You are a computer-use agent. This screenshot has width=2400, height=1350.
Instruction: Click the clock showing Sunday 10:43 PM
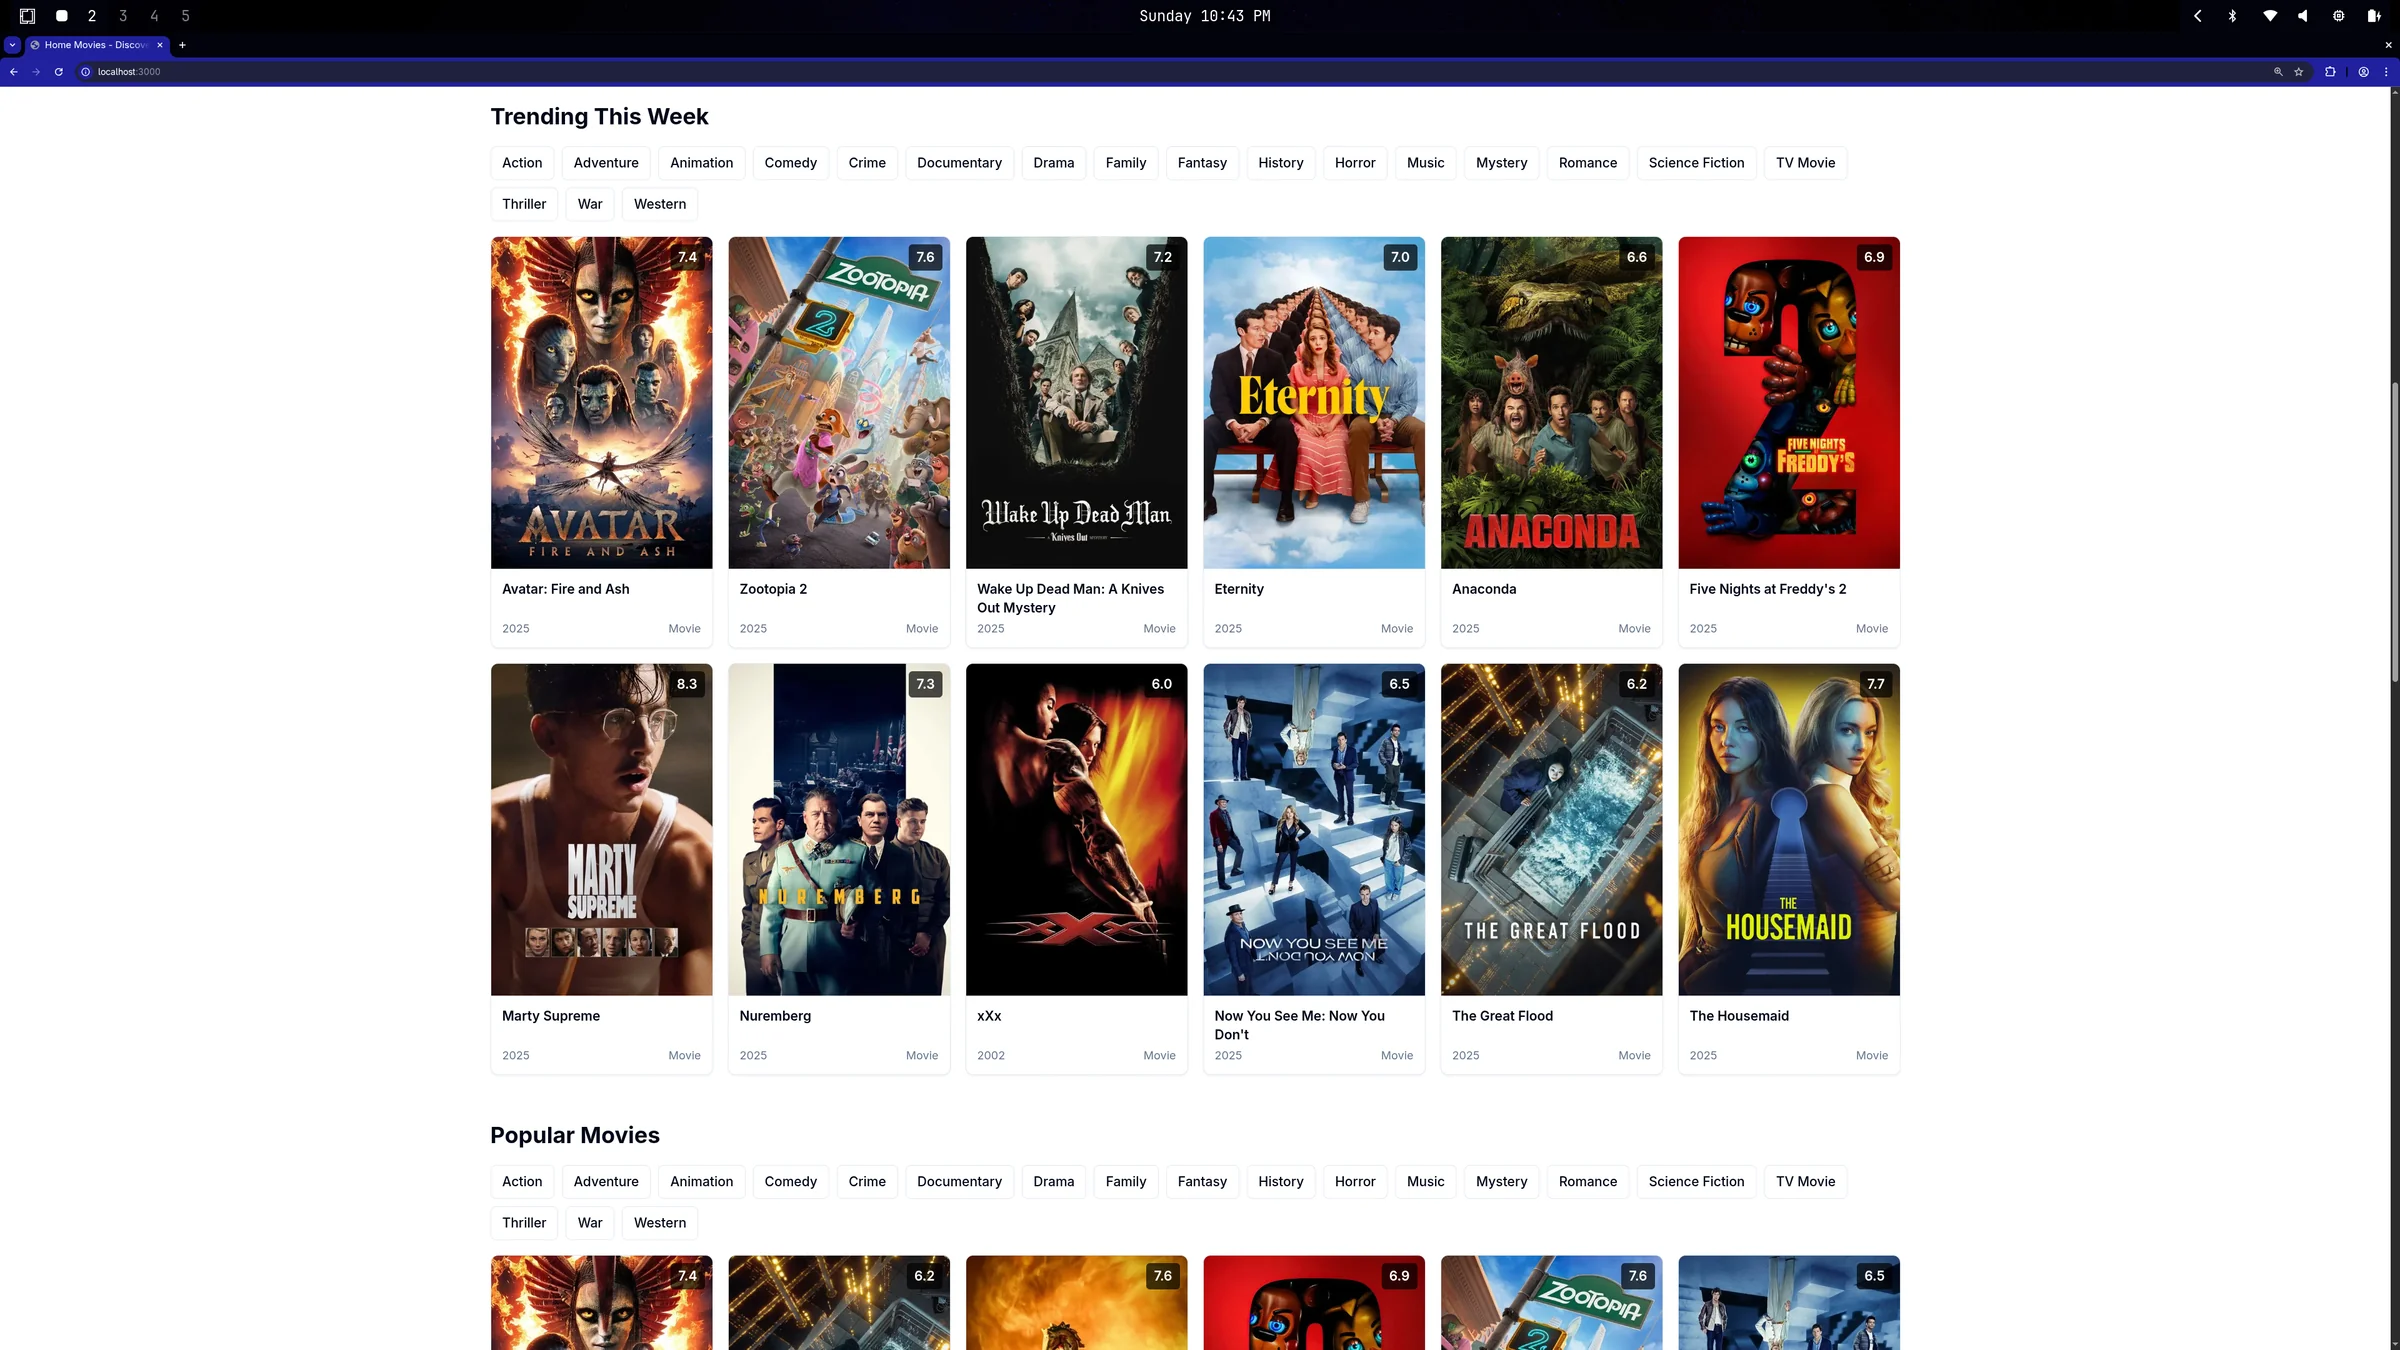1205,16
